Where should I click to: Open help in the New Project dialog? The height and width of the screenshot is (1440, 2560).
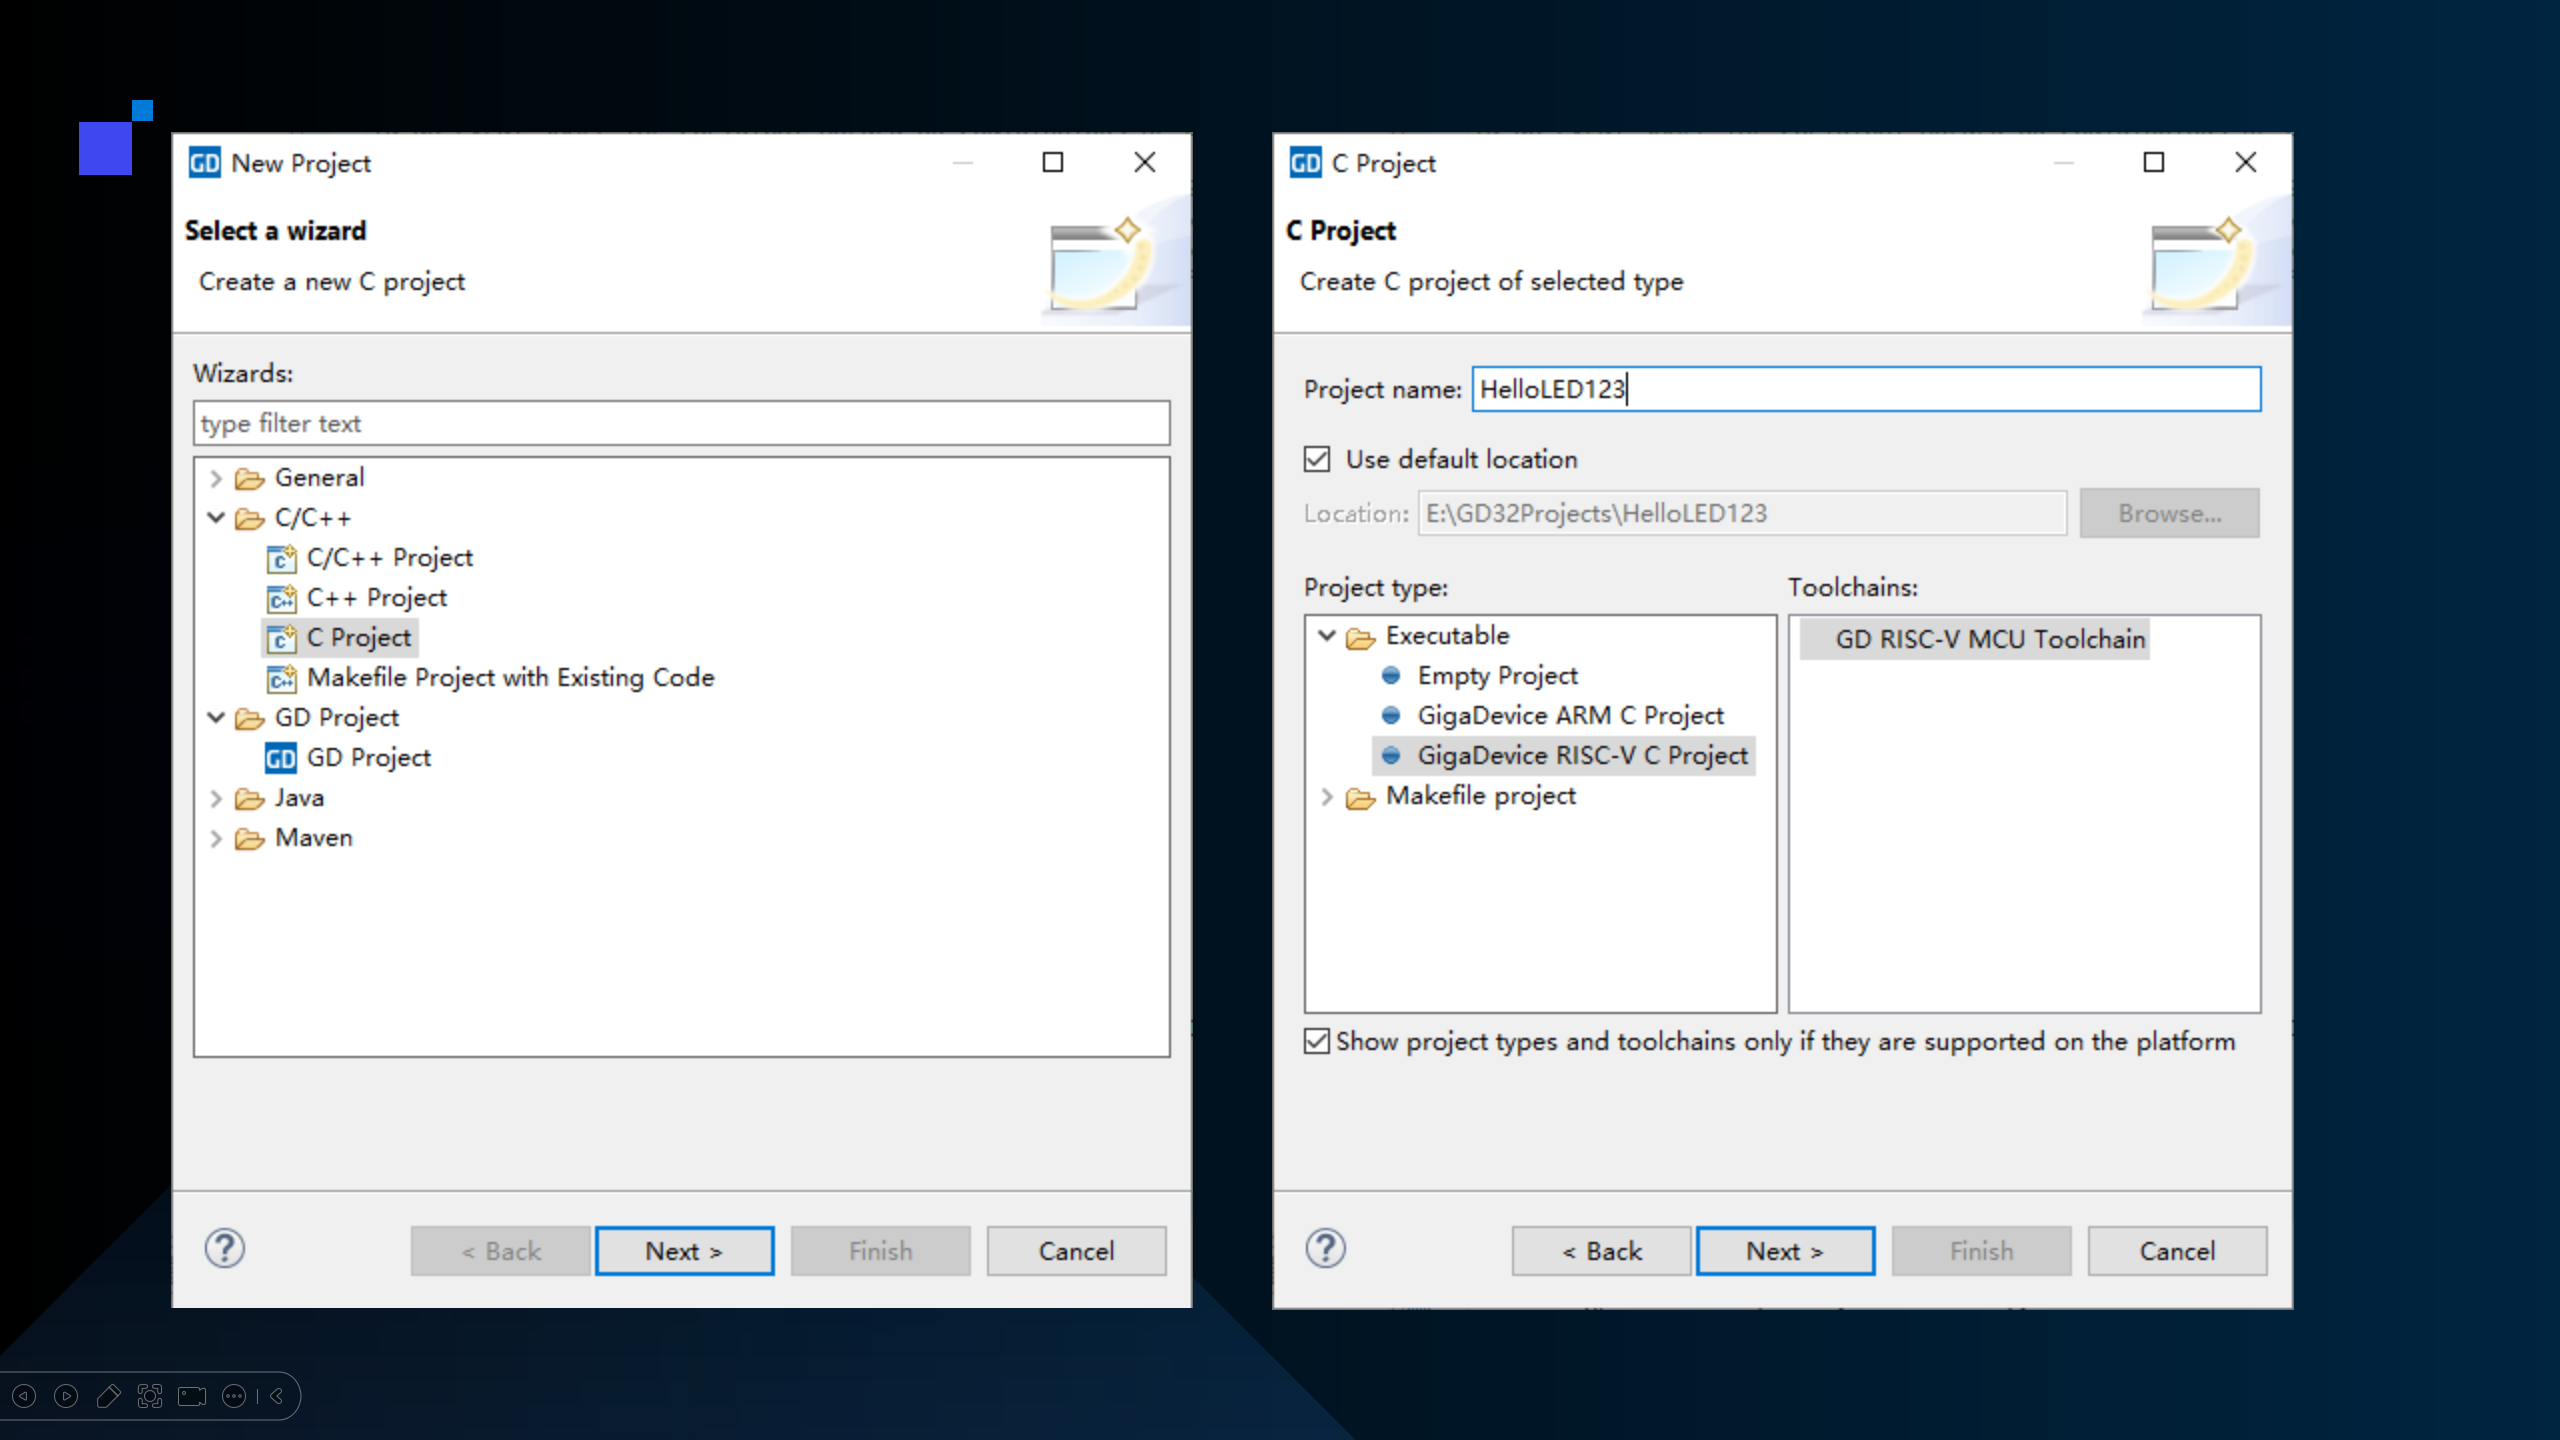pos(225,1249)
